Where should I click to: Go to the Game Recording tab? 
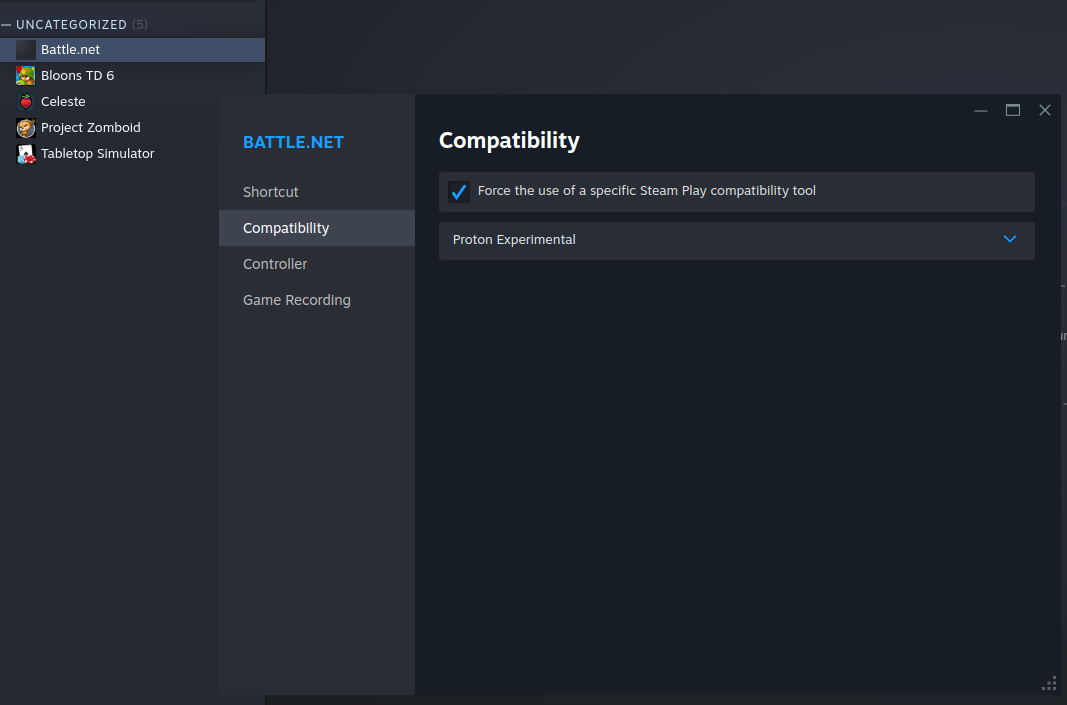pos(297,300)
